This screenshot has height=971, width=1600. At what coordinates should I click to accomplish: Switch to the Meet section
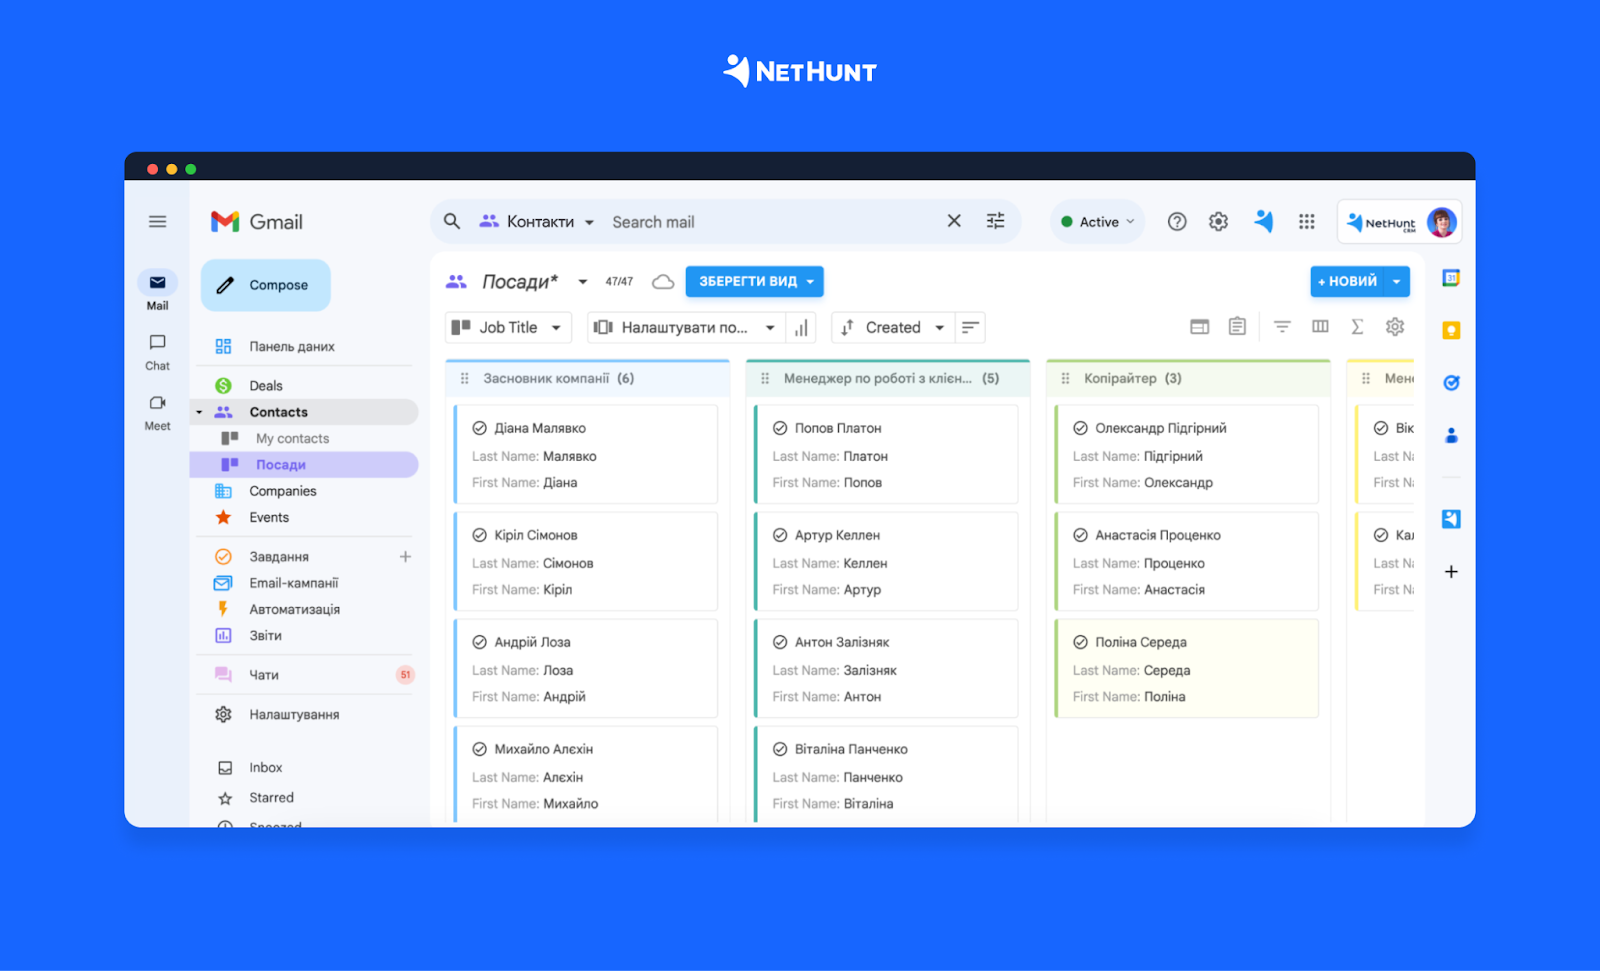tap(157, 412)
